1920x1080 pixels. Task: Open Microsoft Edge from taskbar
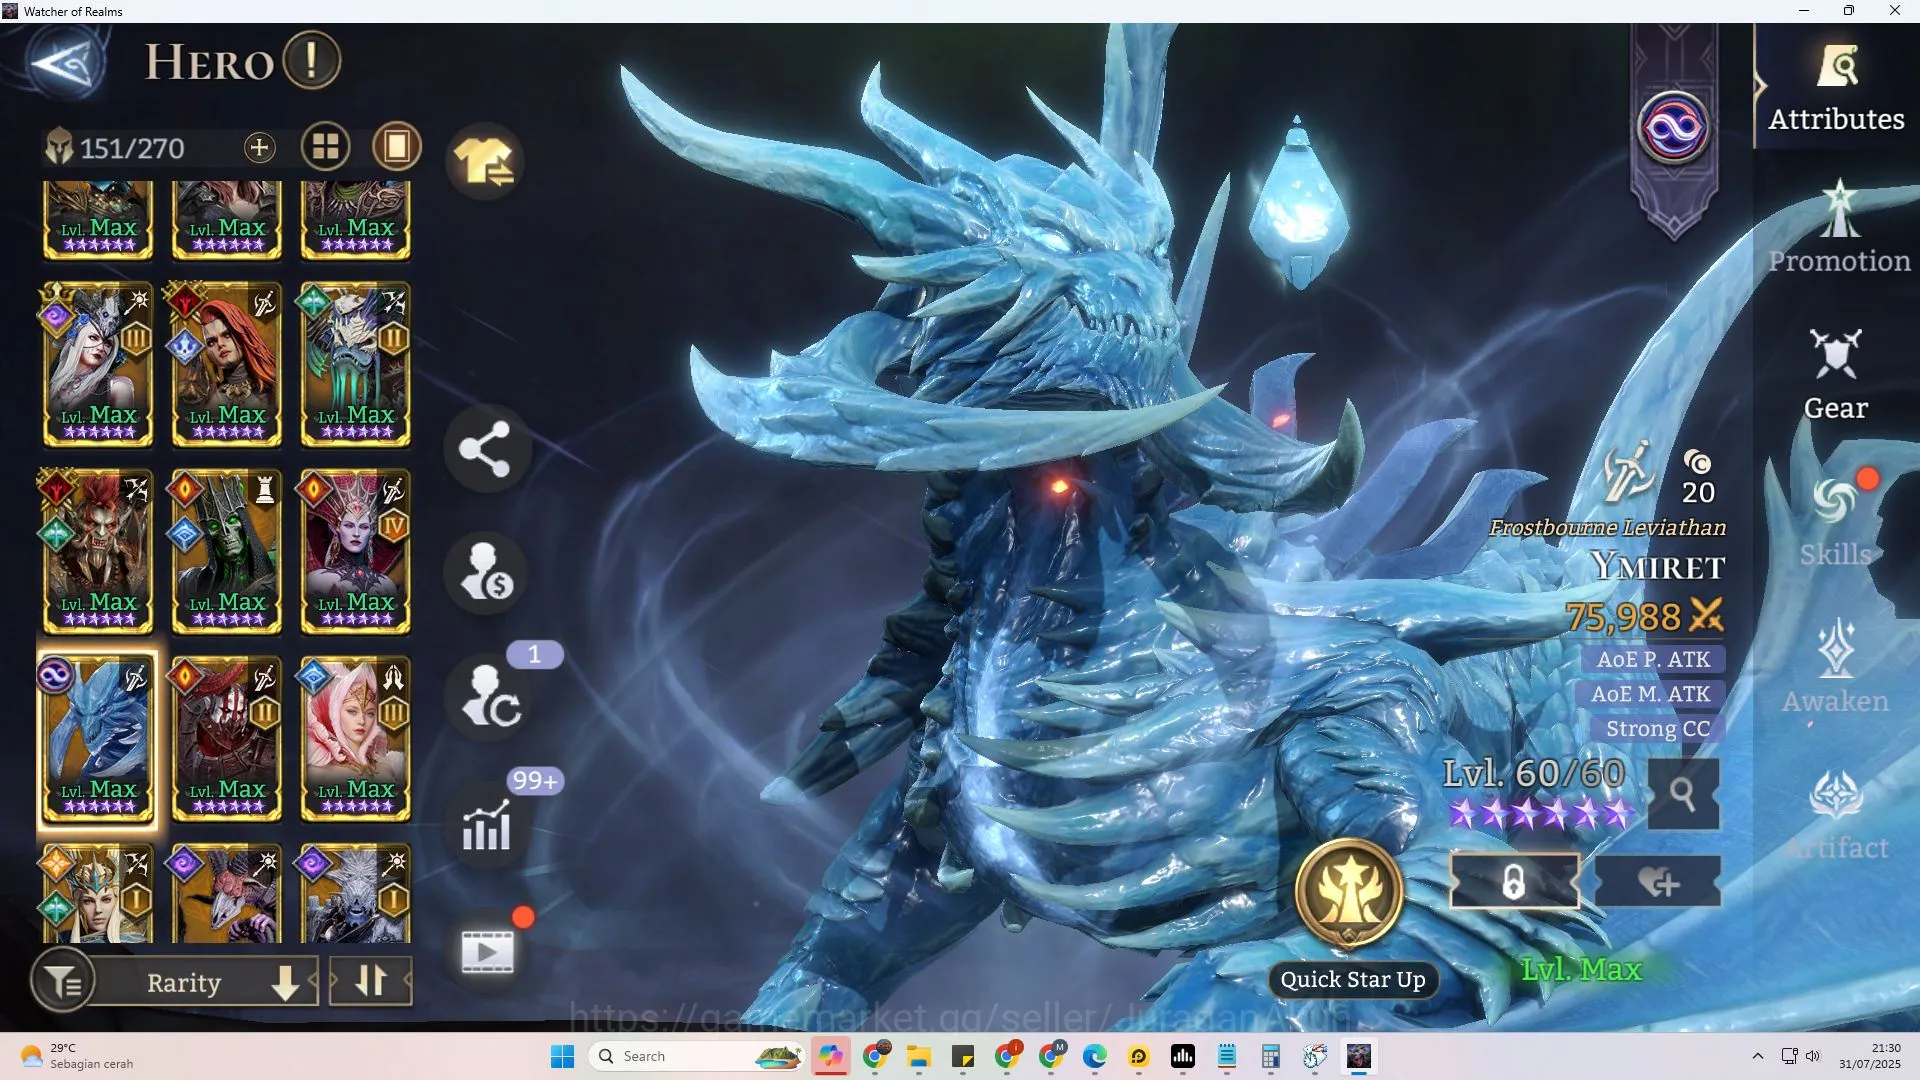pyautogui.click(x=1095, y=1056)
